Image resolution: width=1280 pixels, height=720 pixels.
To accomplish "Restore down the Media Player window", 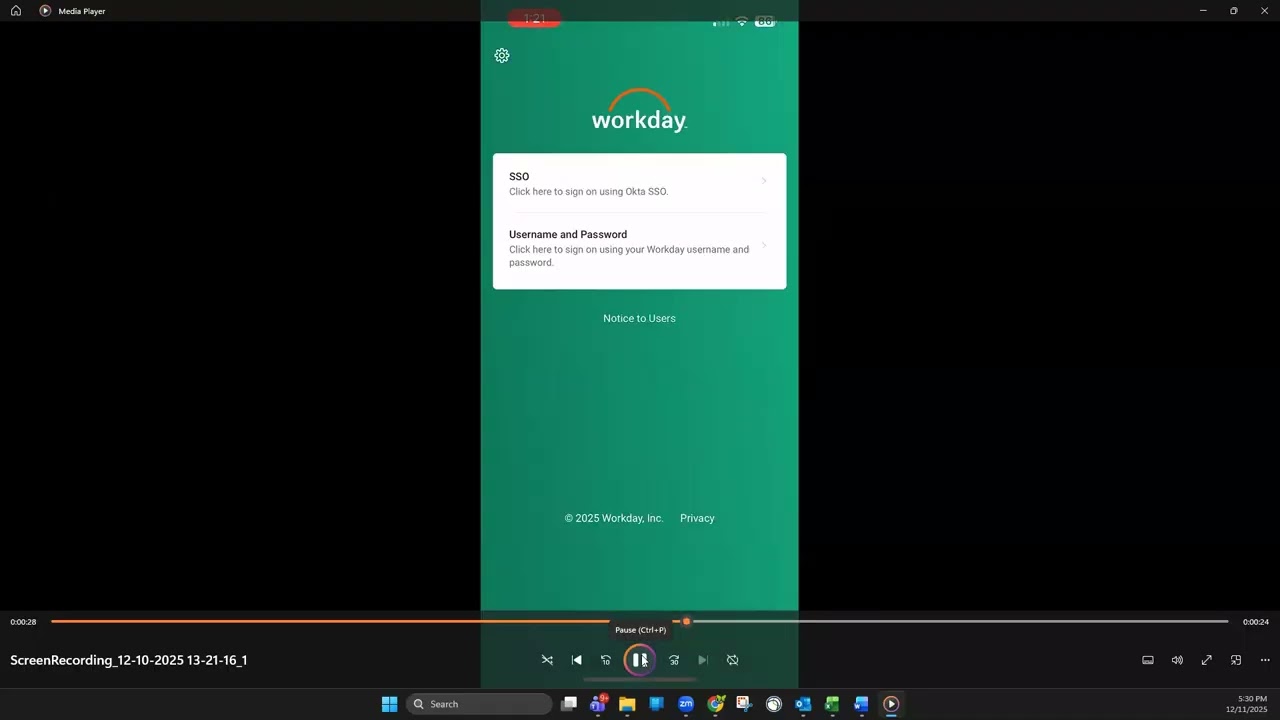I will click(x=1233, y=11).
